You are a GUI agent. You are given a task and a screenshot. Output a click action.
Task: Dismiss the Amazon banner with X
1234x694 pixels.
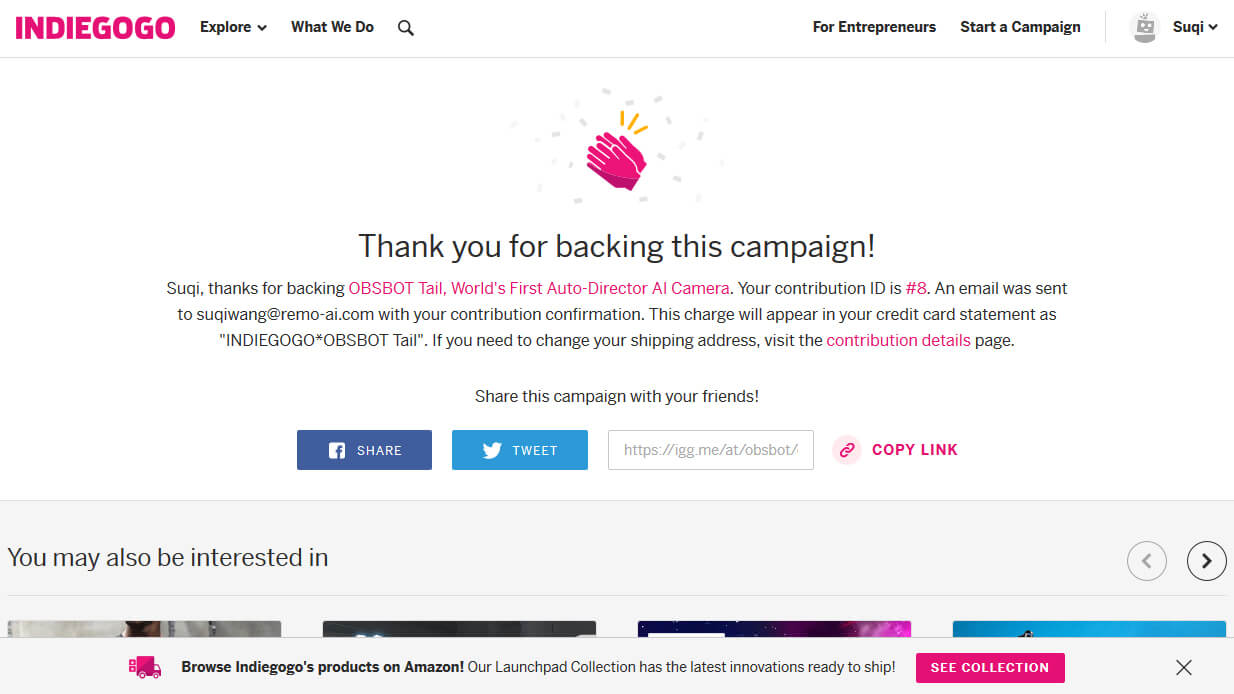pyautogui.click(x=1184, y=667)
